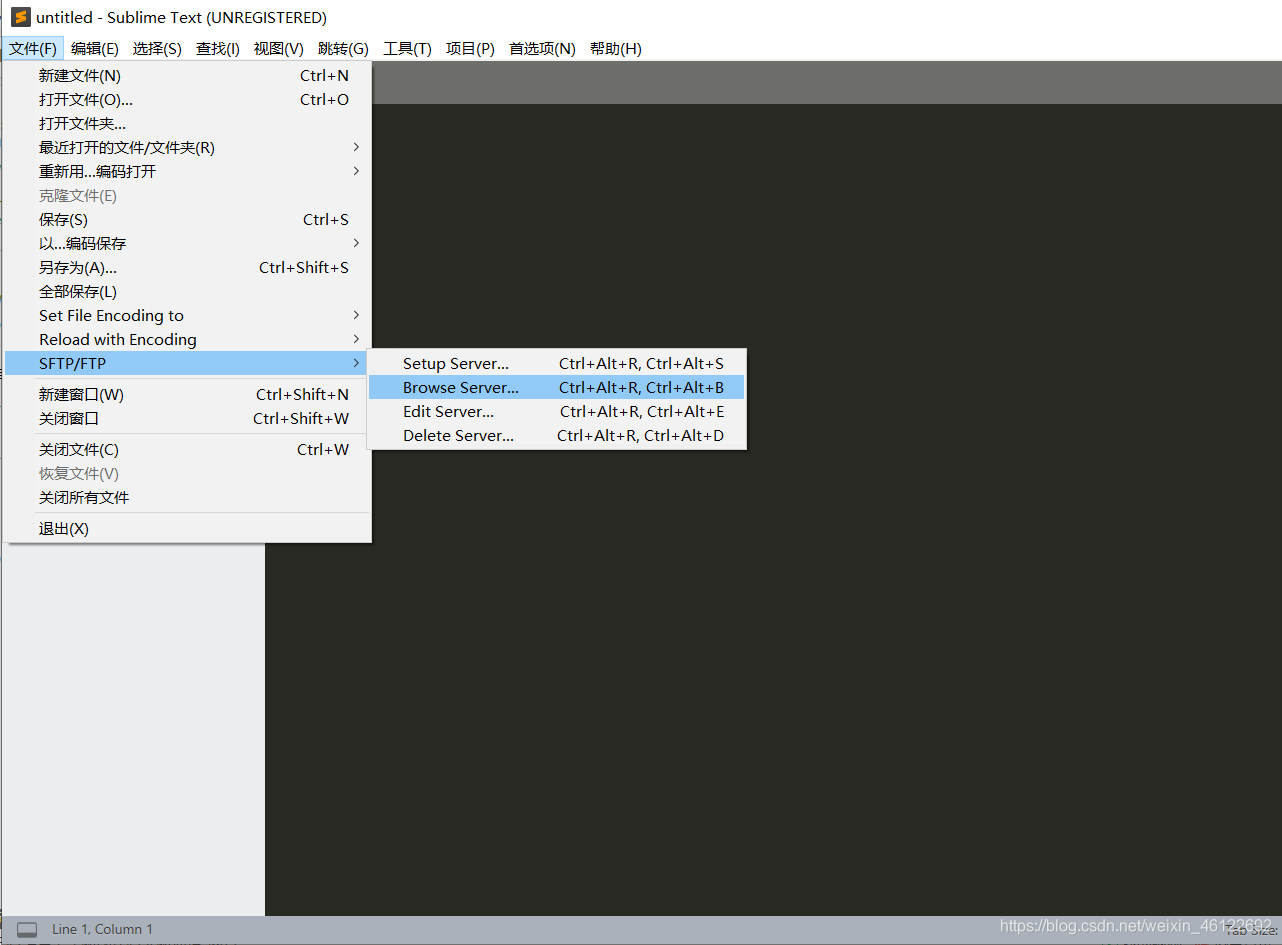Screen dimensions: 1282x945
Task: Expand 以...编码保存 submenu
Action: tap(187, 243)
